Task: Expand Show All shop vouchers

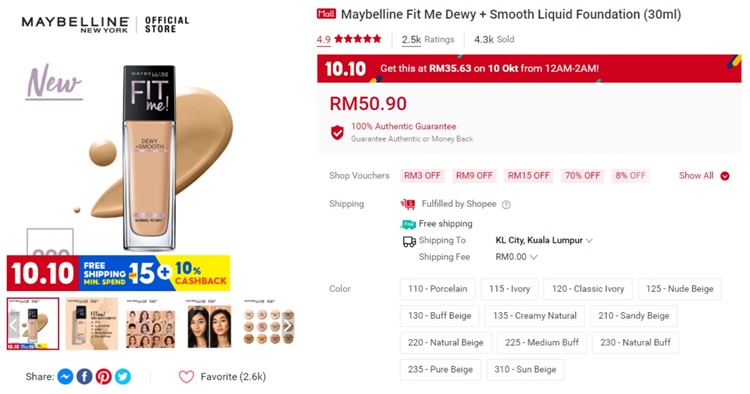Action: click(704, 175)
